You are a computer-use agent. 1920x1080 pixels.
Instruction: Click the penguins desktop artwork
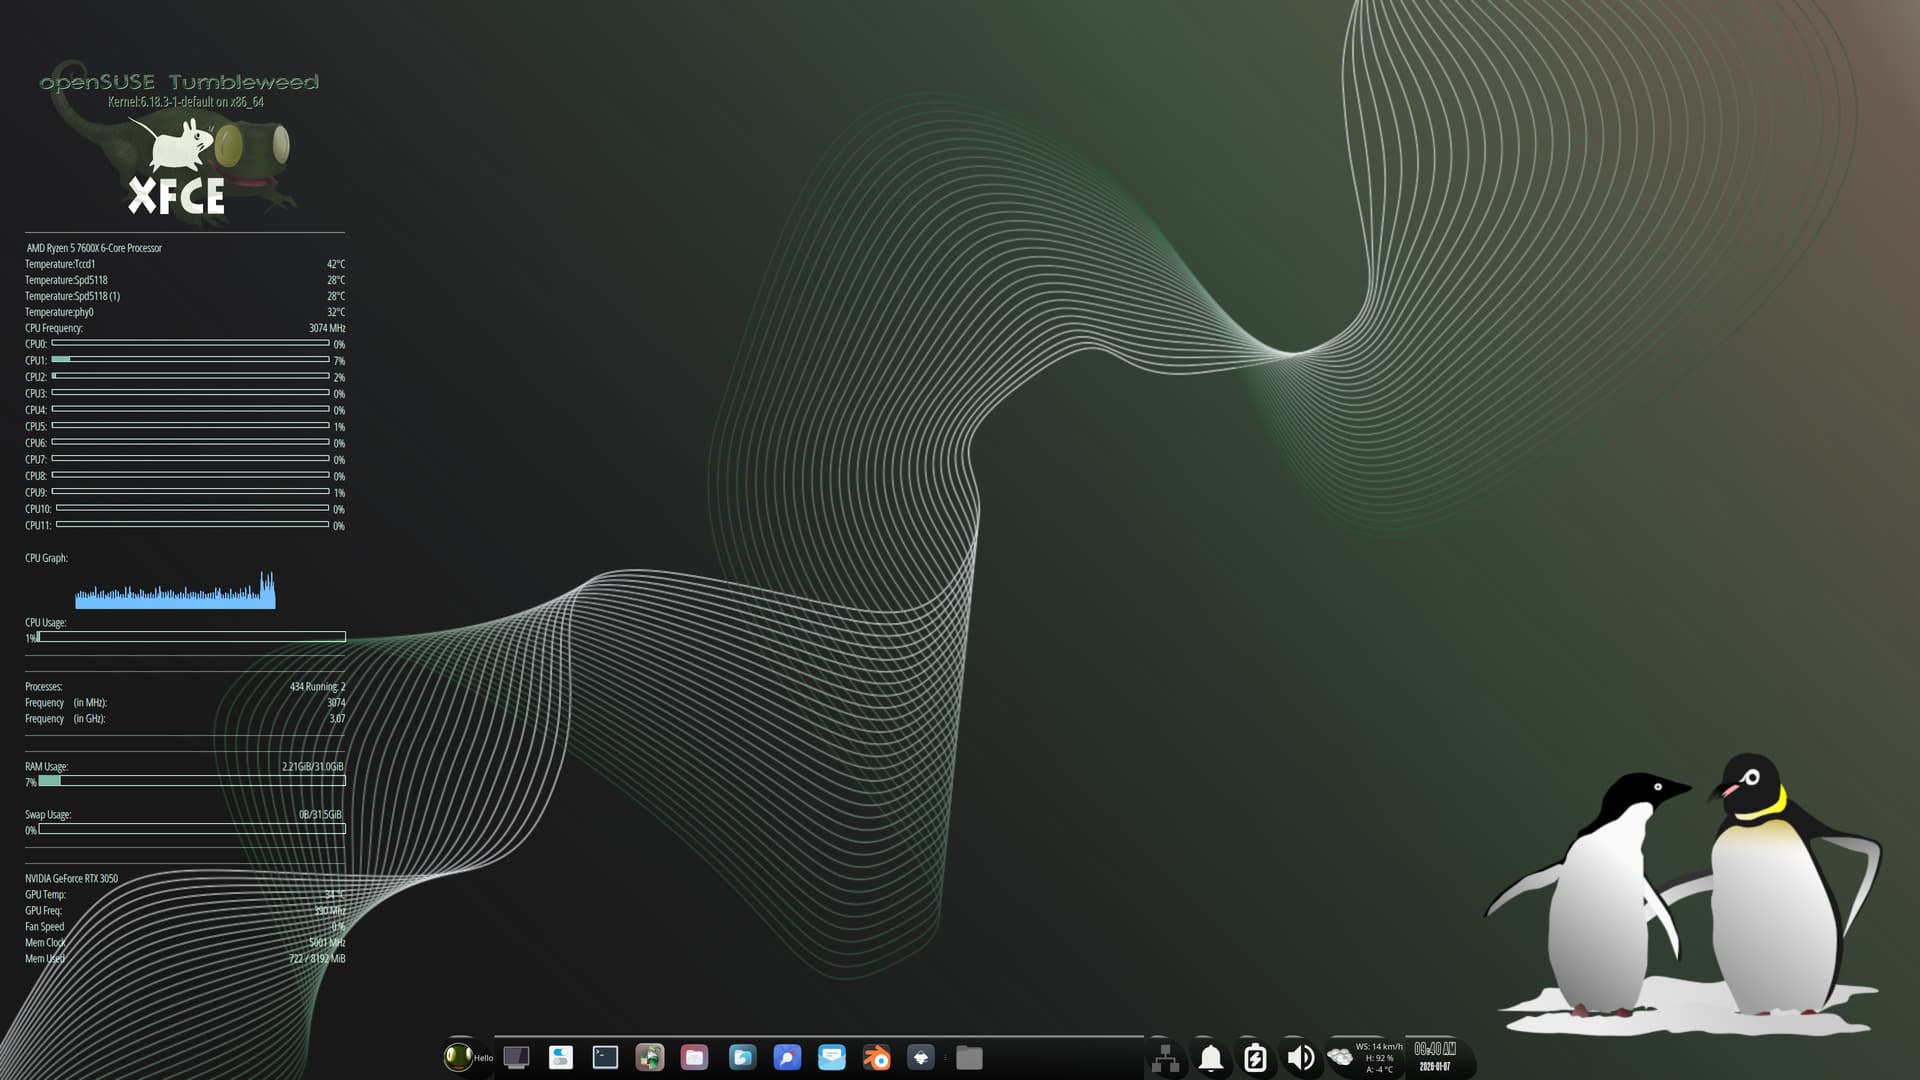coord(1690,900)
